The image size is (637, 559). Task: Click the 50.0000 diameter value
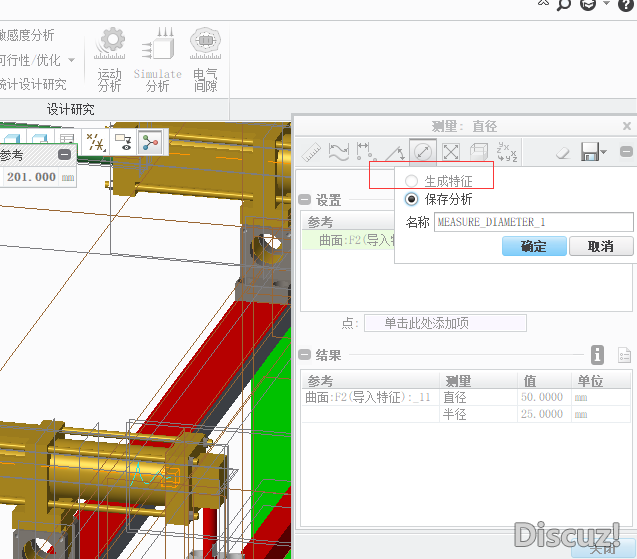tap(542, 397)
